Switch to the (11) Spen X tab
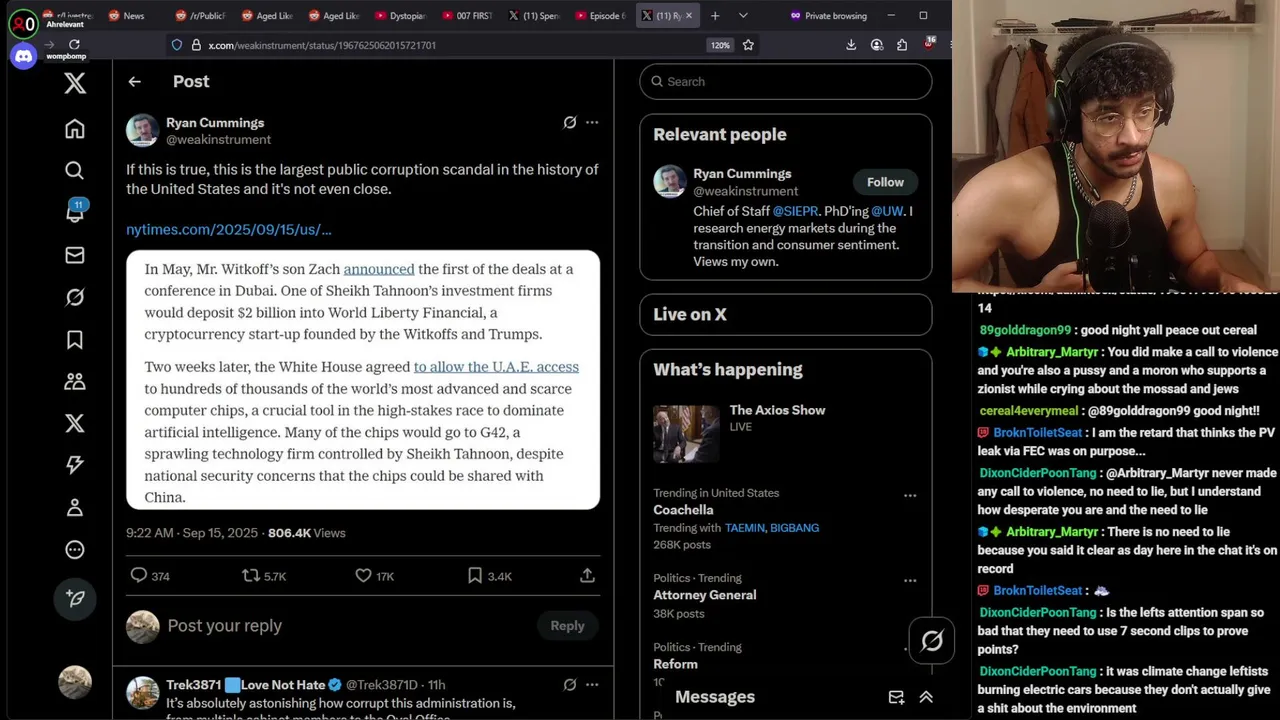1280x720 pixels. click(535, 15)
